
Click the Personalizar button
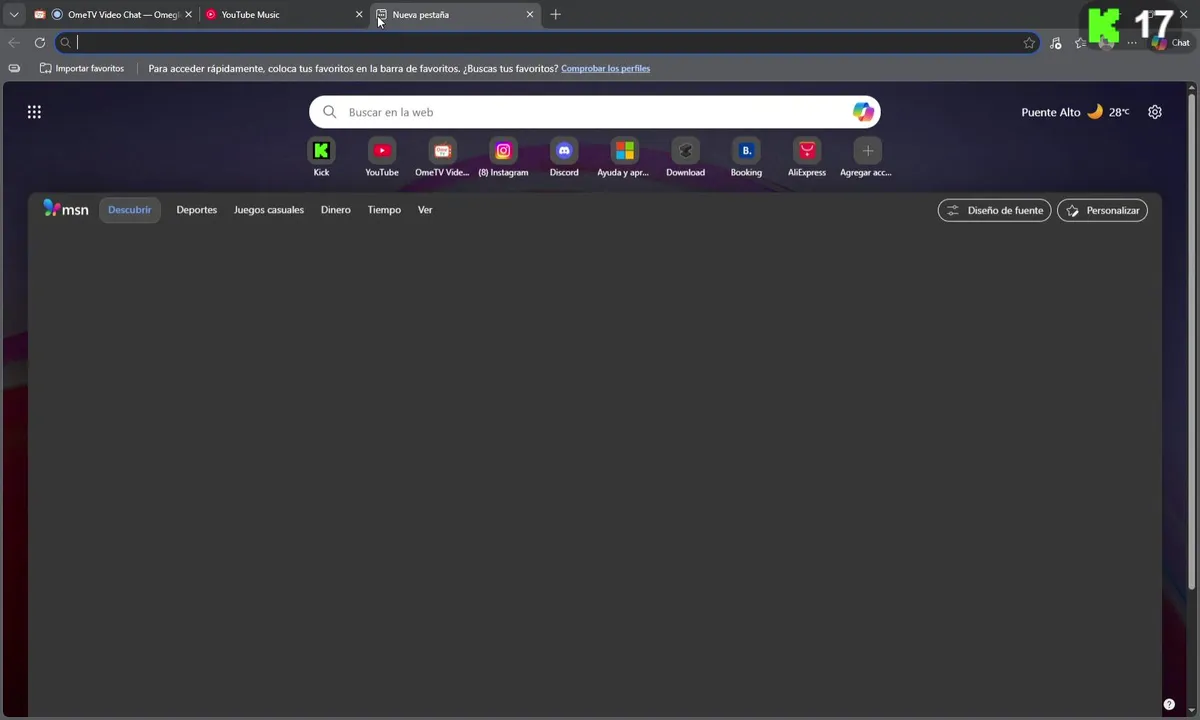tap(1102, 210)
